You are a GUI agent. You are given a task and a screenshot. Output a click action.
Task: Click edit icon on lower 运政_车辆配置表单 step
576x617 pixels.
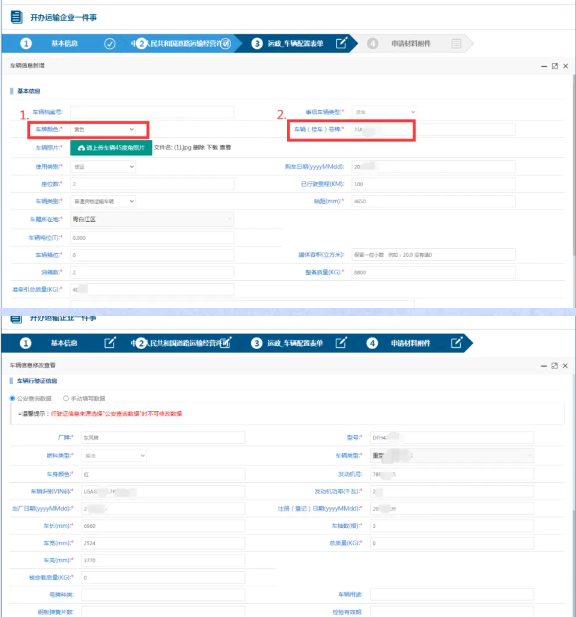(x=341, y=343)
